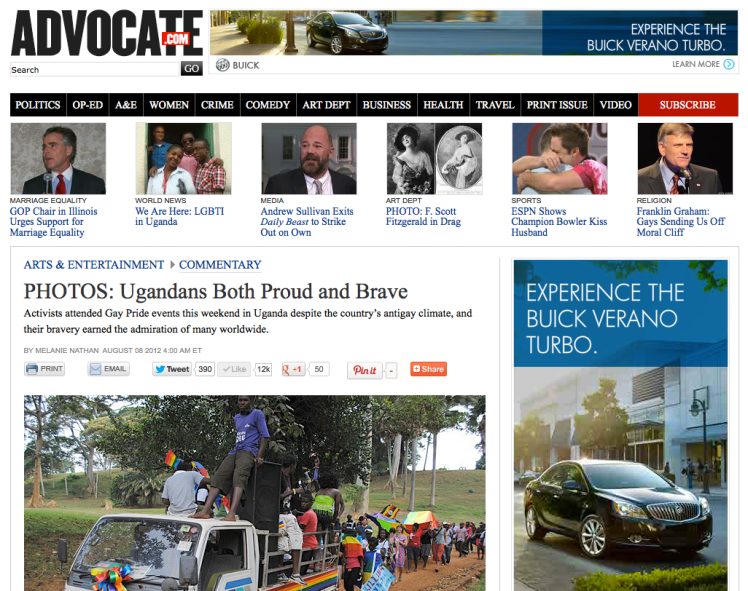Image resolution: width=748 pixels, height=591 pixels.
Task: Click the Email envelope button
Action: tap(108, 369)
